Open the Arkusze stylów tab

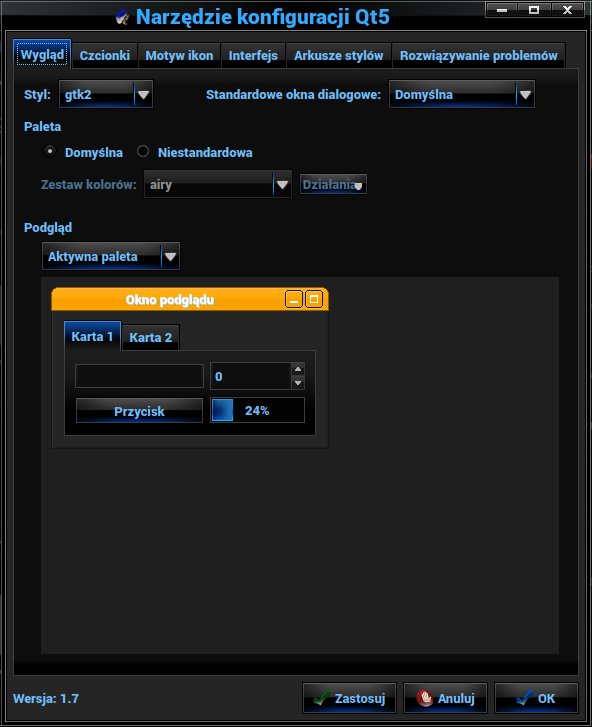point(338,56)
